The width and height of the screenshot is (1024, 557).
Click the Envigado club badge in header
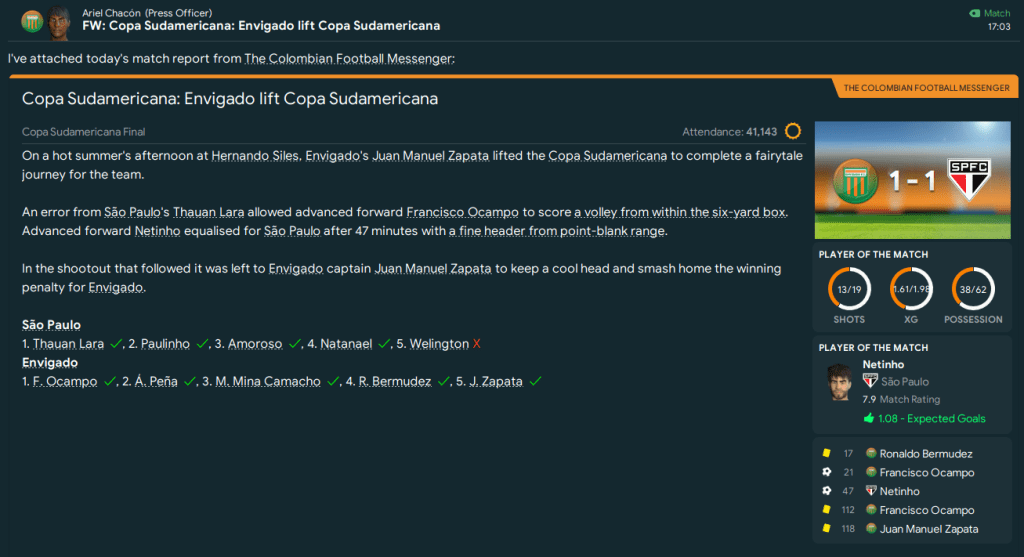click(32, 21)
